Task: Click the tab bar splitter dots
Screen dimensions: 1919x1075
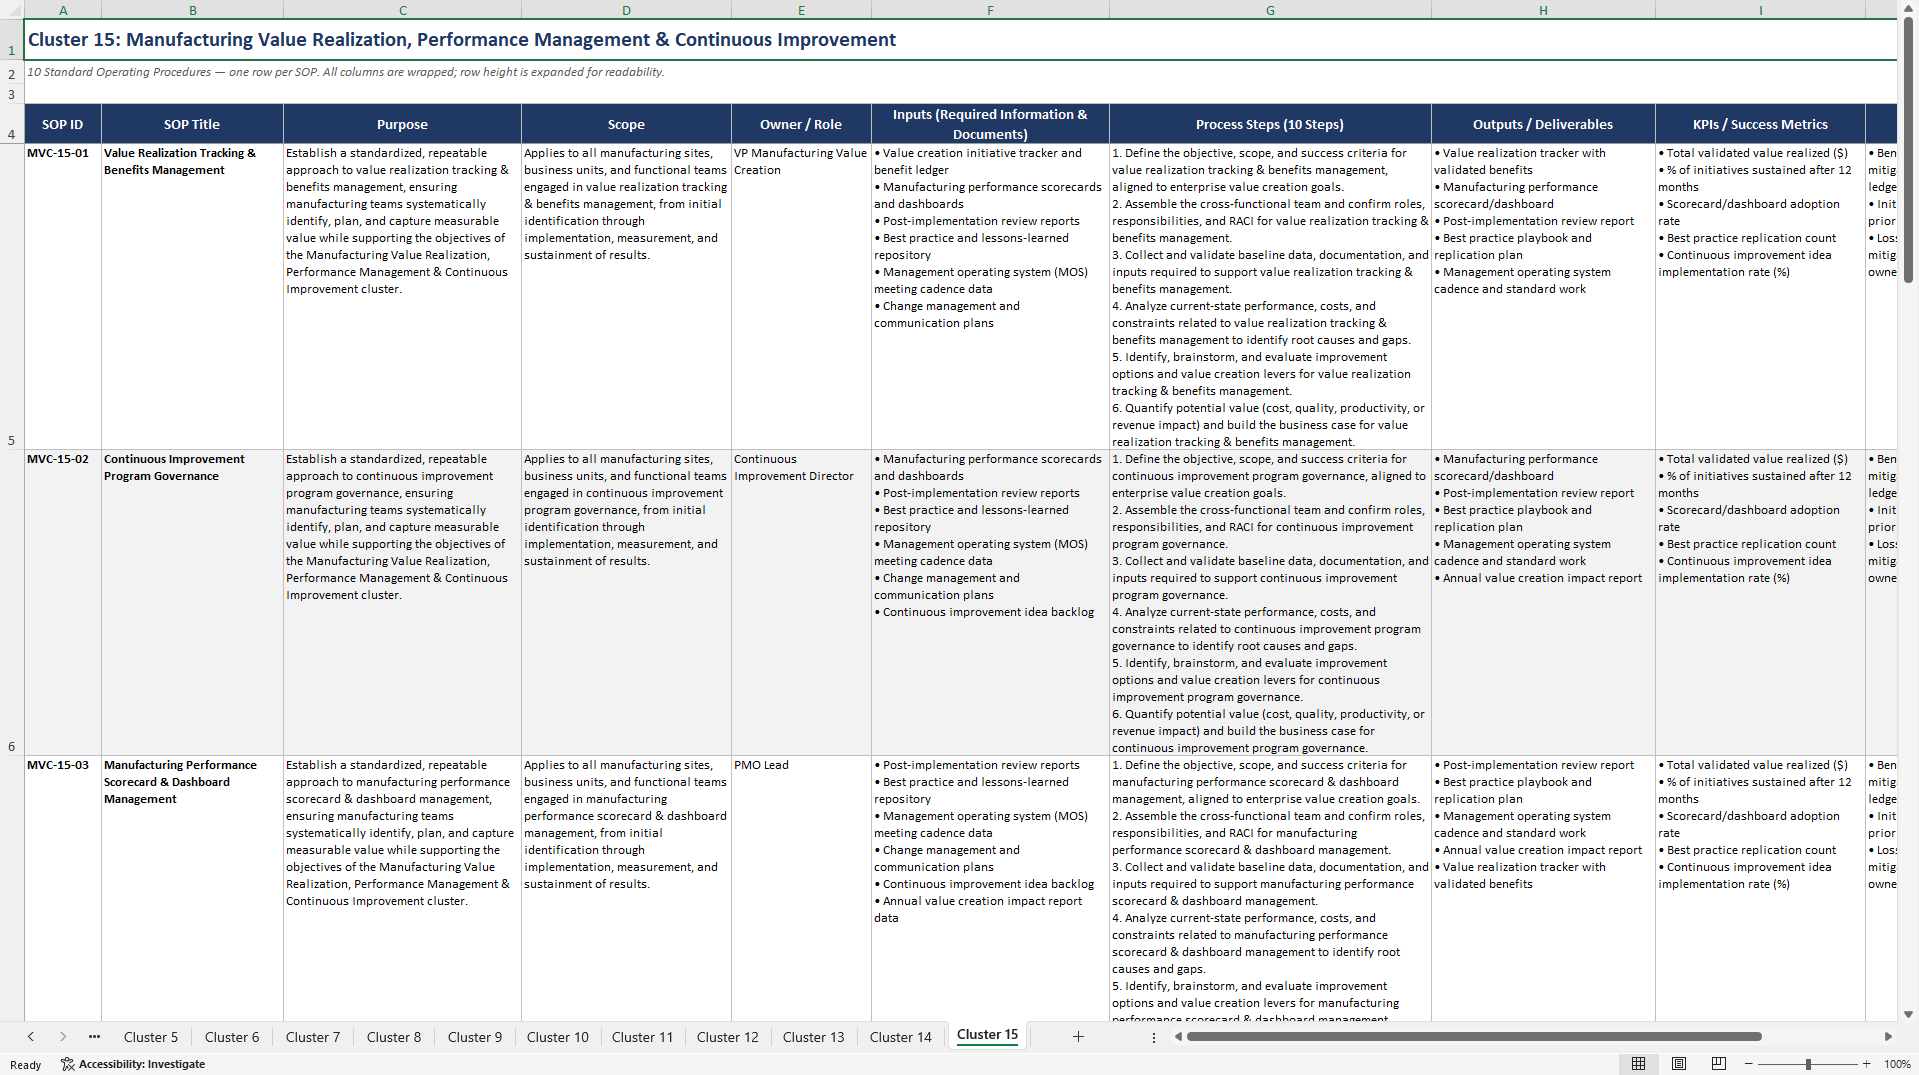Action: click(1154, 1037)
